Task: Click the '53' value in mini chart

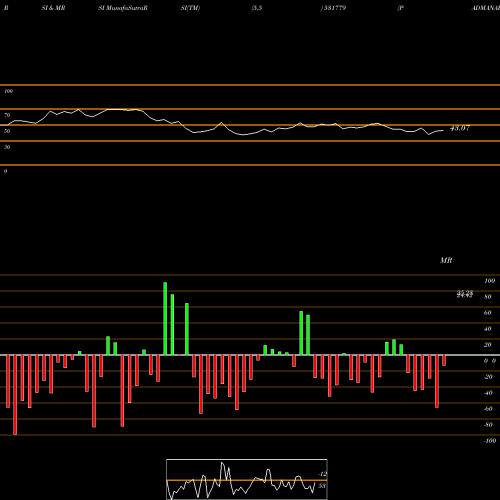Action: coord(322,486)
